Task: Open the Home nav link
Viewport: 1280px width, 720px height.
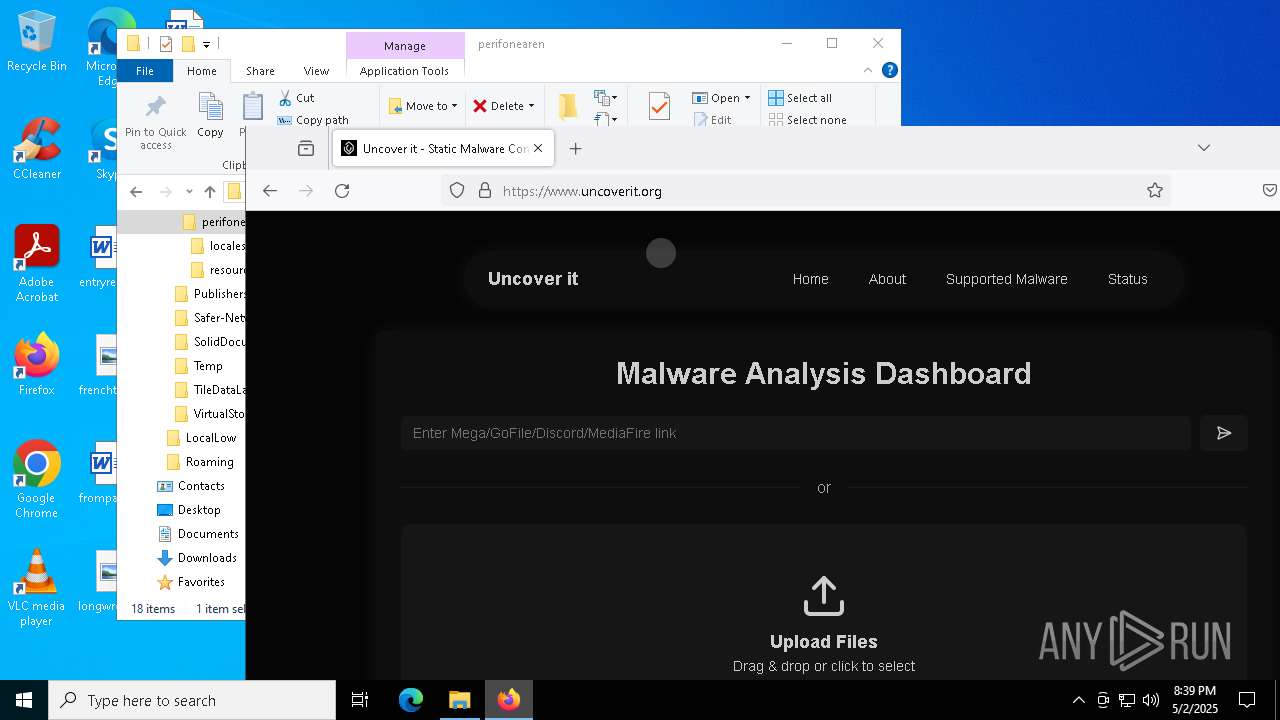Action: click(x=811, y=279)
